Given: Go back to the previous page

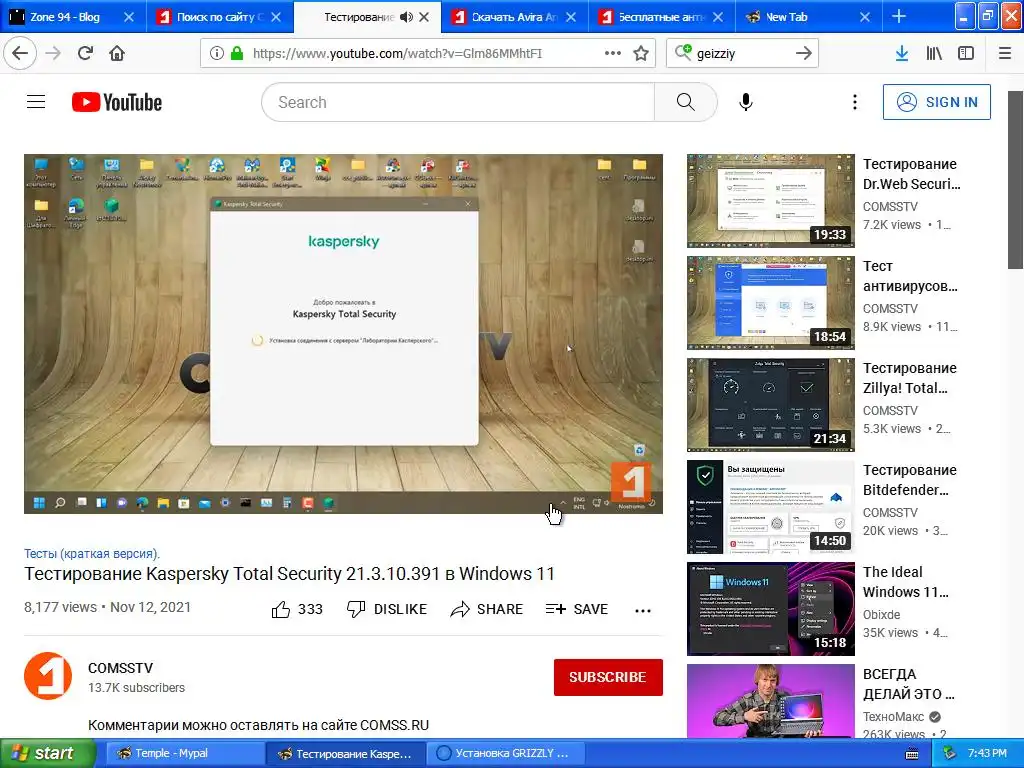Looking at the screenshot, I should click(20, 54).
